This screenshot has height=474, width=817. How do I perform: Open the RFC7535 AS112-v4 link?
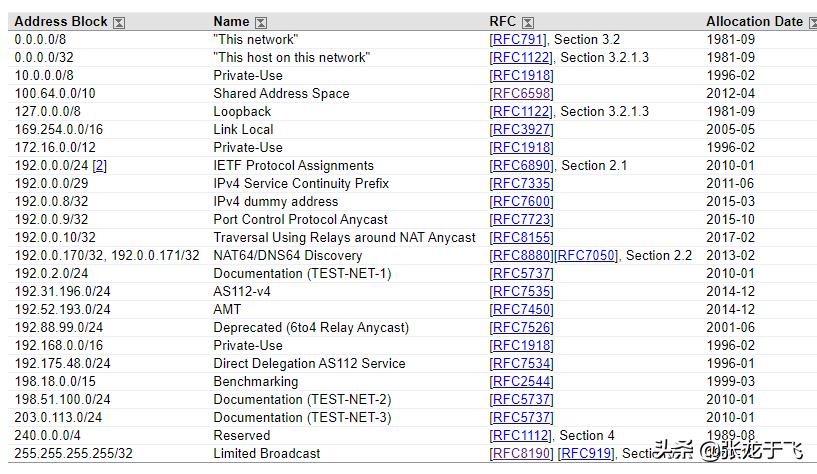pos(521,292)
